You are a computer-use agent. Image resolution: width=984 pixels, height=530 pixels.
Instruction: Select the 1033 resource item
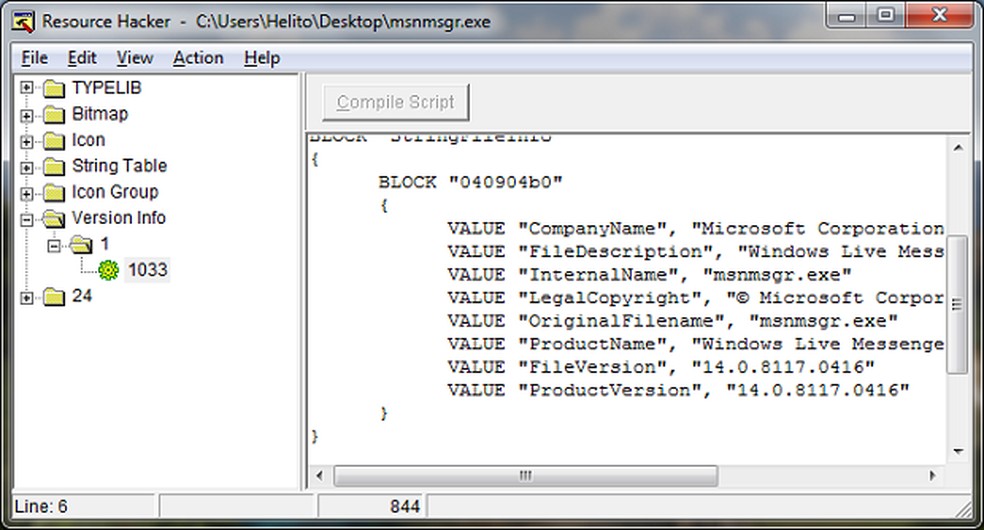(x=147, y=270)
